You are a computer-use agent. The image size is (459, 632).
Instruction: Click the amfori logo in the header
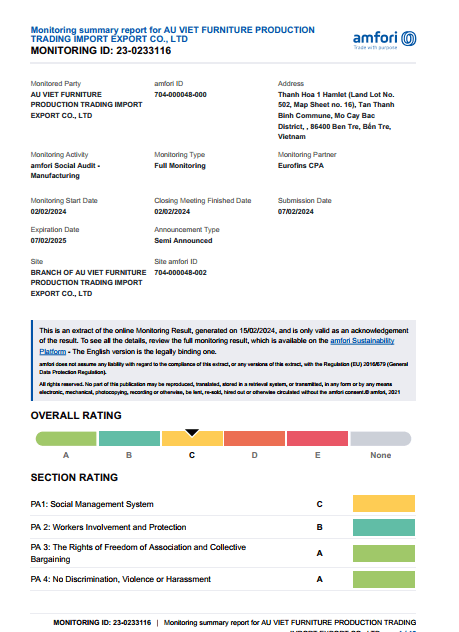click(x=384, y=40)
